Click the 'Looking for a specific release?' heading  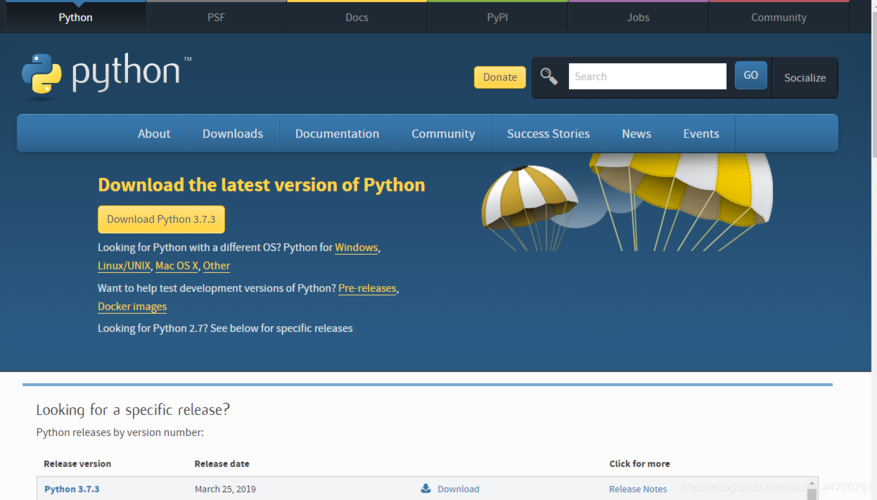[x=133, y=410]
